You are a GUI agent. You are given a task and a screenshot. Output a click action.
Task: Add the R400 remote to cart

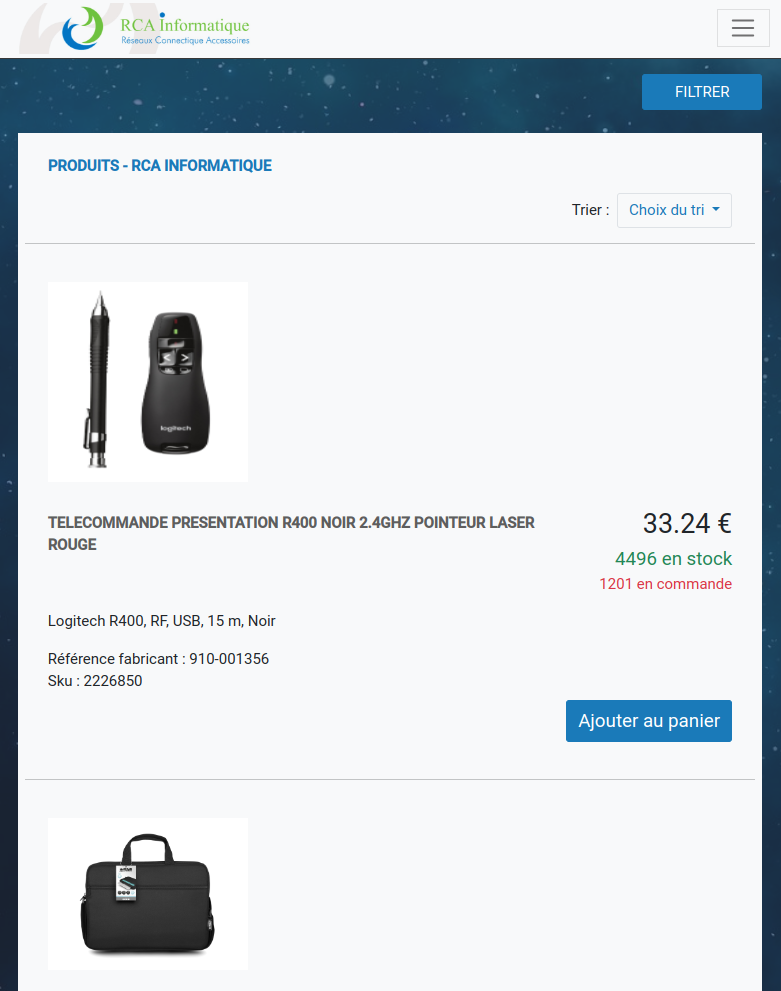click(x=649, y=721)
